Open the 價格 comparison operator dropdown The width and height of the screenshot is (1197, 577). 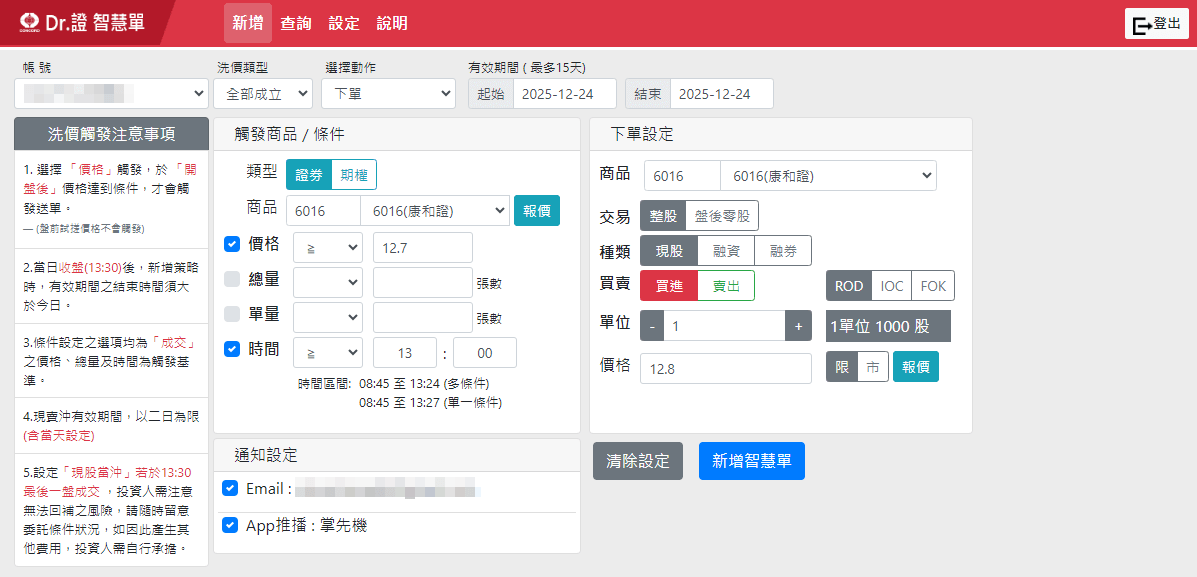tap(327, 247)
